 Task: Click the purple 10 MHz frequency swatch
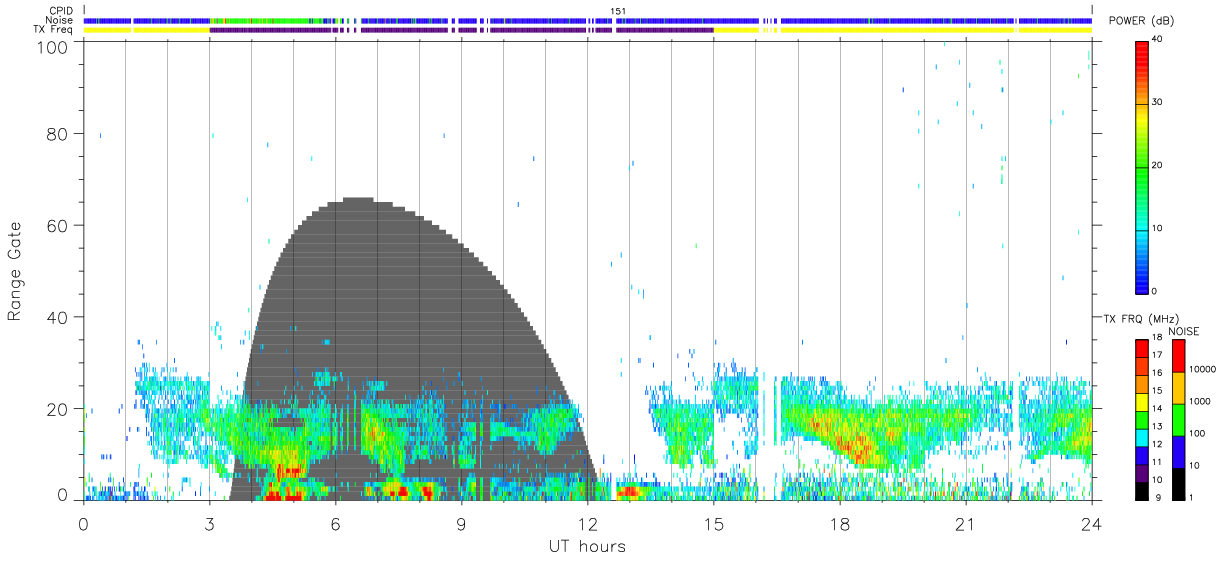tap(1142, 473)
